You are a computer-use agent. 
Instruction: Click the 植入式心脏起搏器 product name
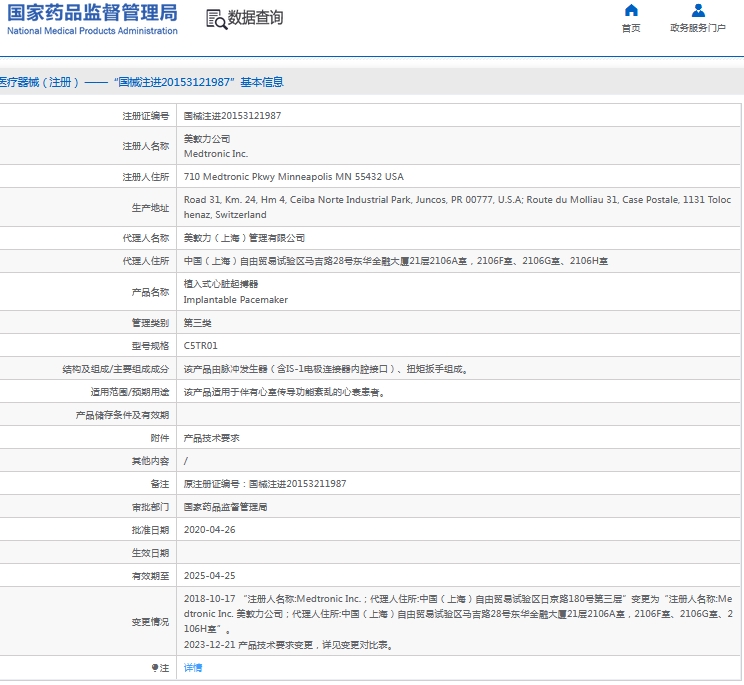221,284
